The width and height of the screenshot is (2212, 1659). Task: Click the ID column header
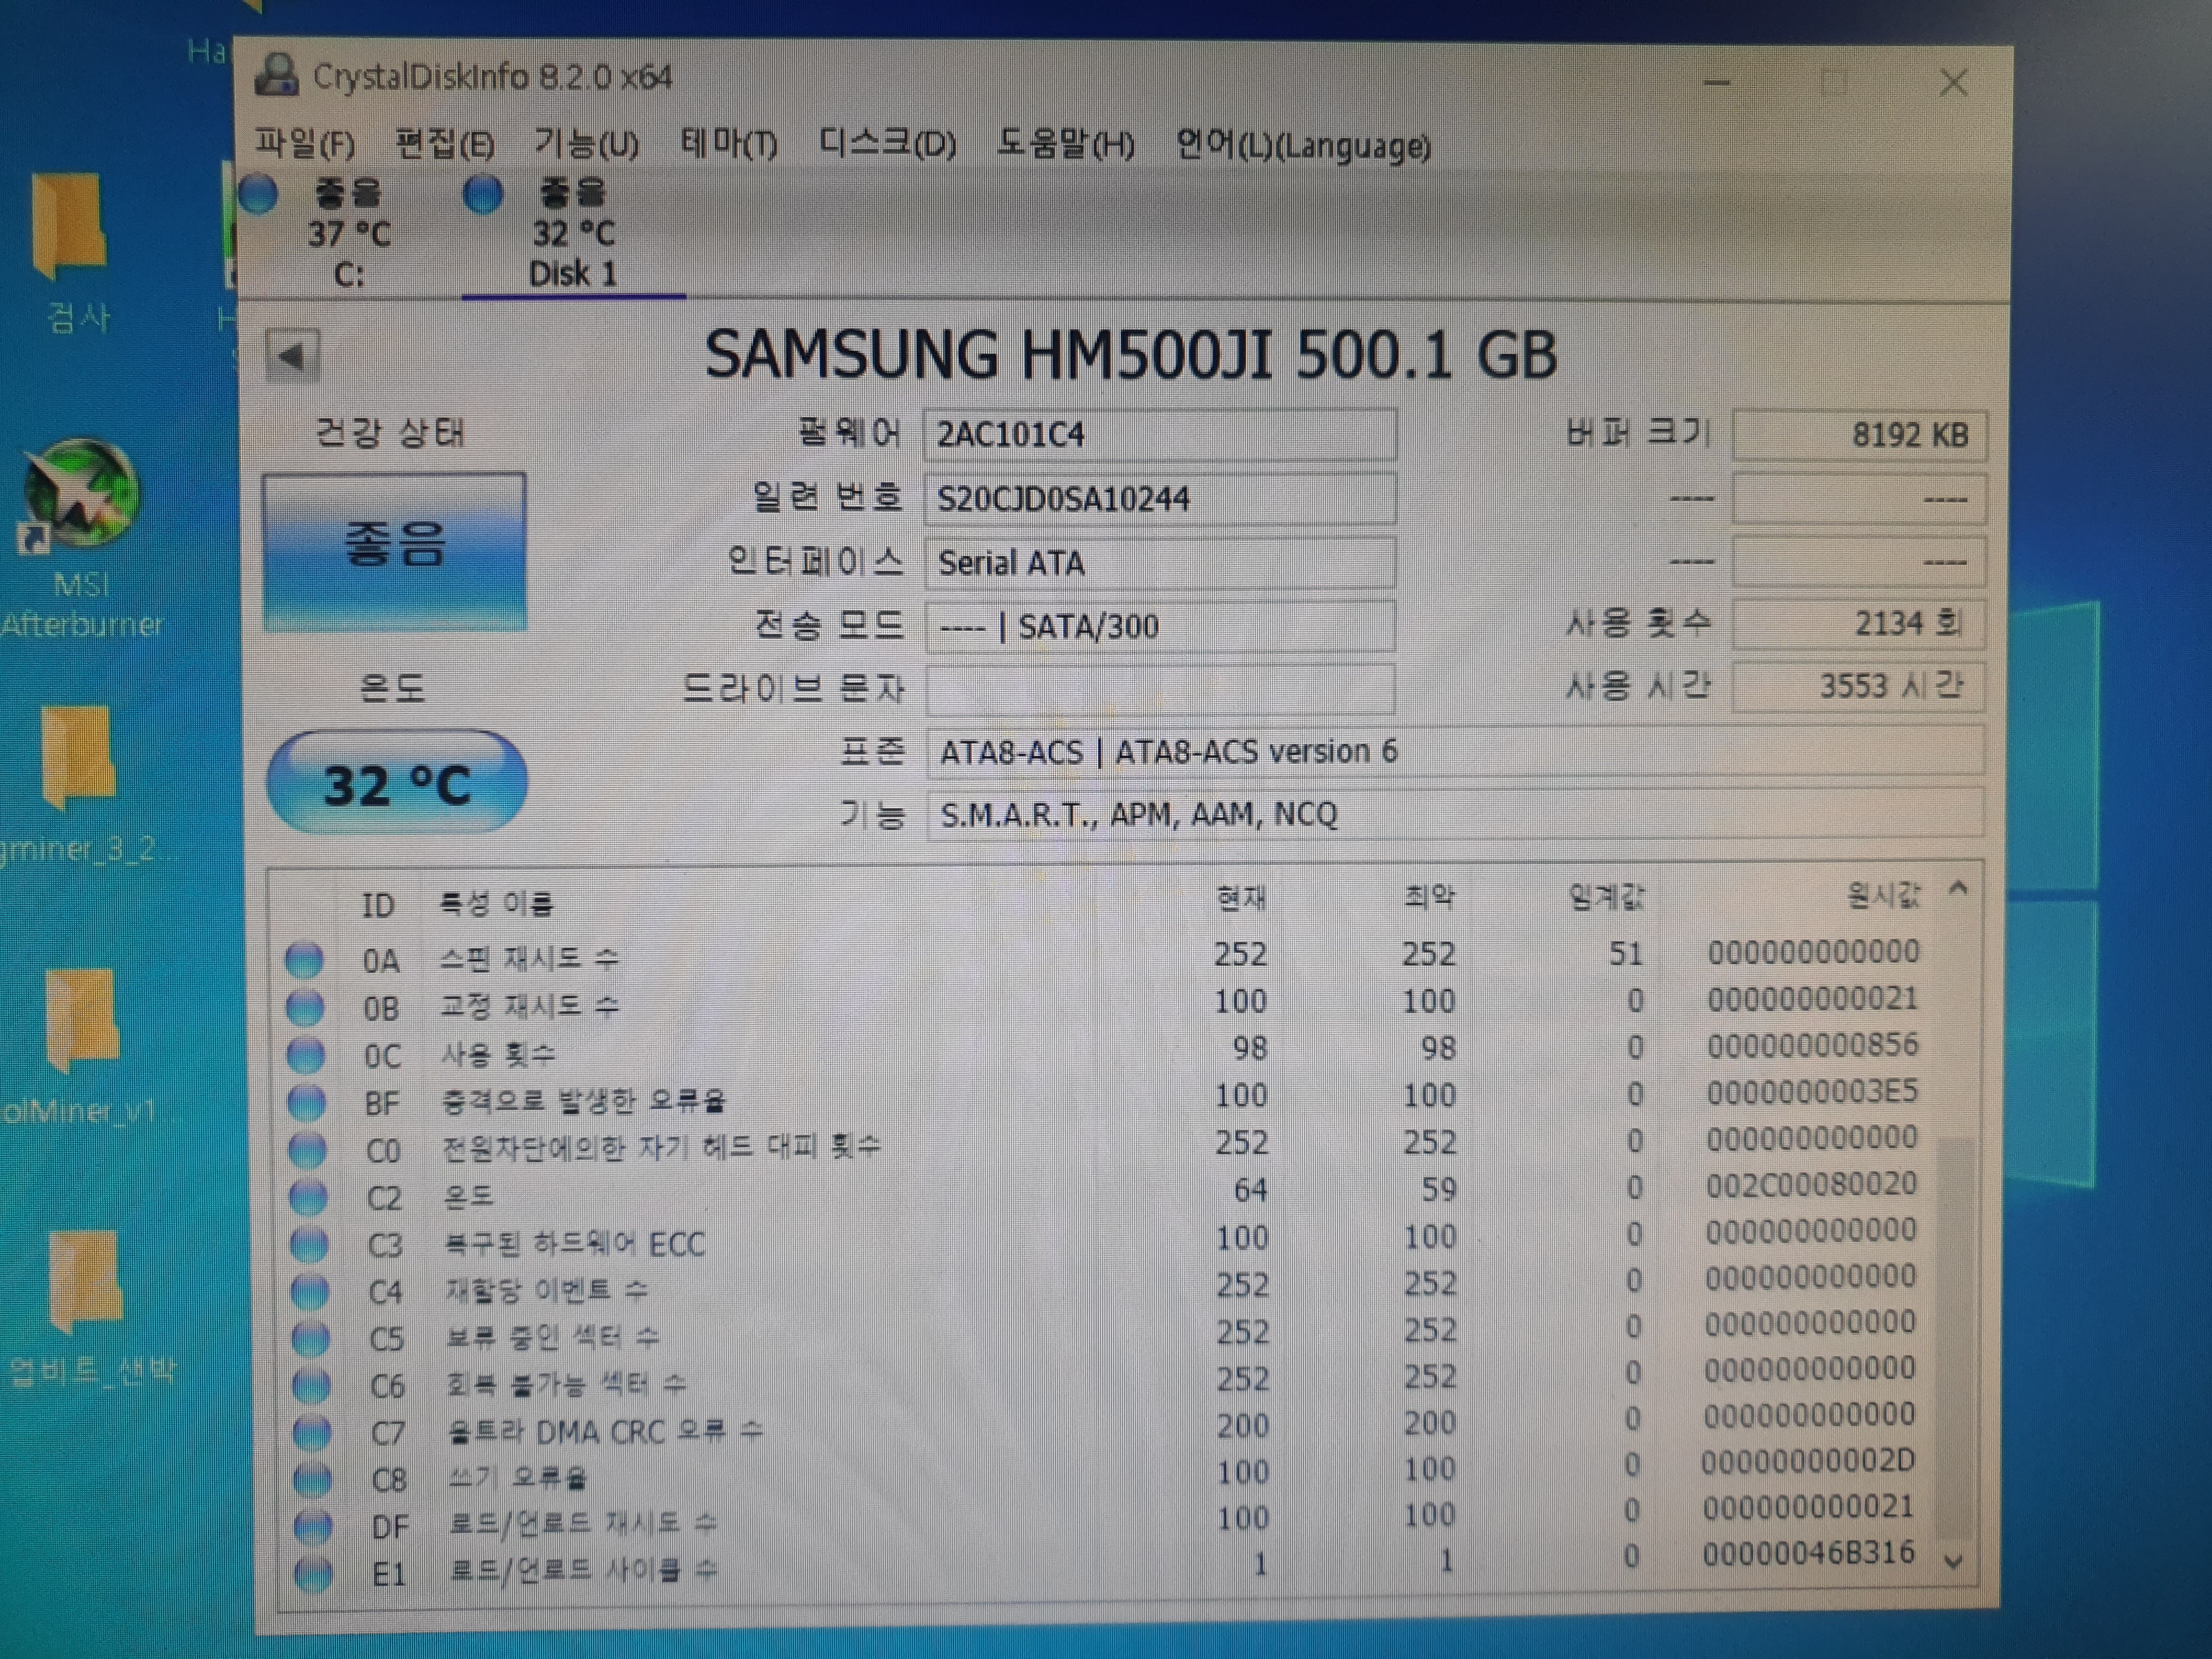pyautogui.click(x=377, y=906)
